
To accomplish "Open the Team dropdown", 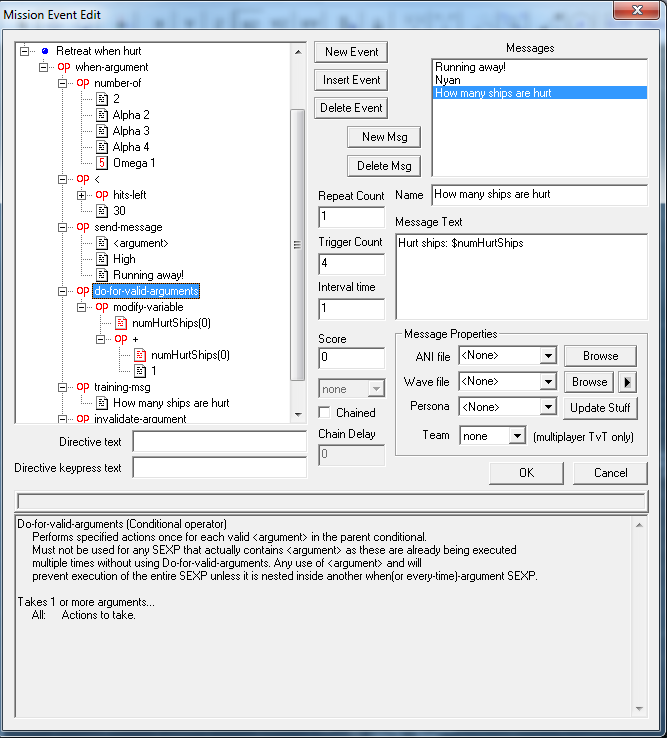I will [x=516, y=436].
